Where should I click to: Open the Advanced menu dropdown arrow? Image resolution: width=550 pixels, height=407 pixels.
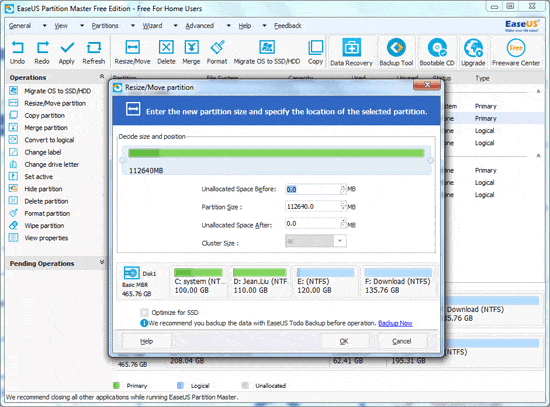[229, 26]
